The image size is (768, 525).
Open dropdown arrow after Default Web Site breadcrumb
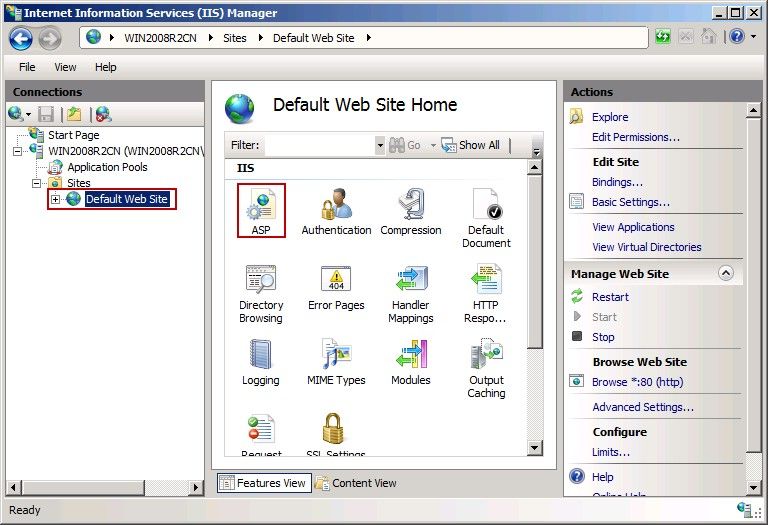[368, 38]
